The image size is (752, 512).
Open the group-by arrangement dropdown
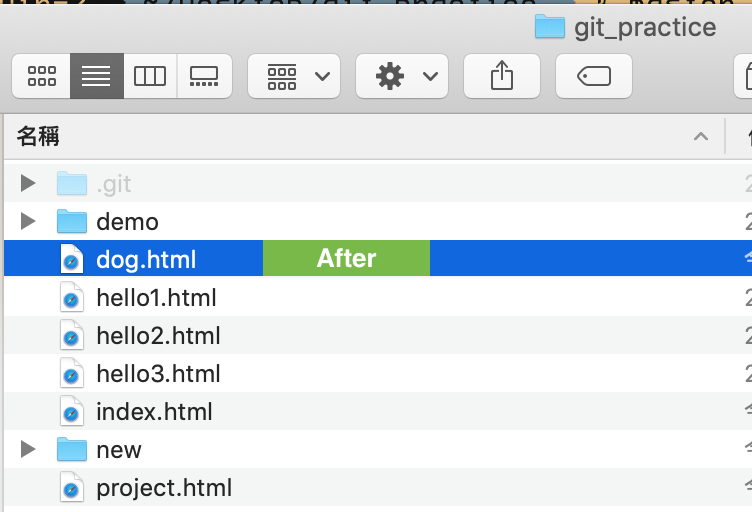tap(294, 76)
